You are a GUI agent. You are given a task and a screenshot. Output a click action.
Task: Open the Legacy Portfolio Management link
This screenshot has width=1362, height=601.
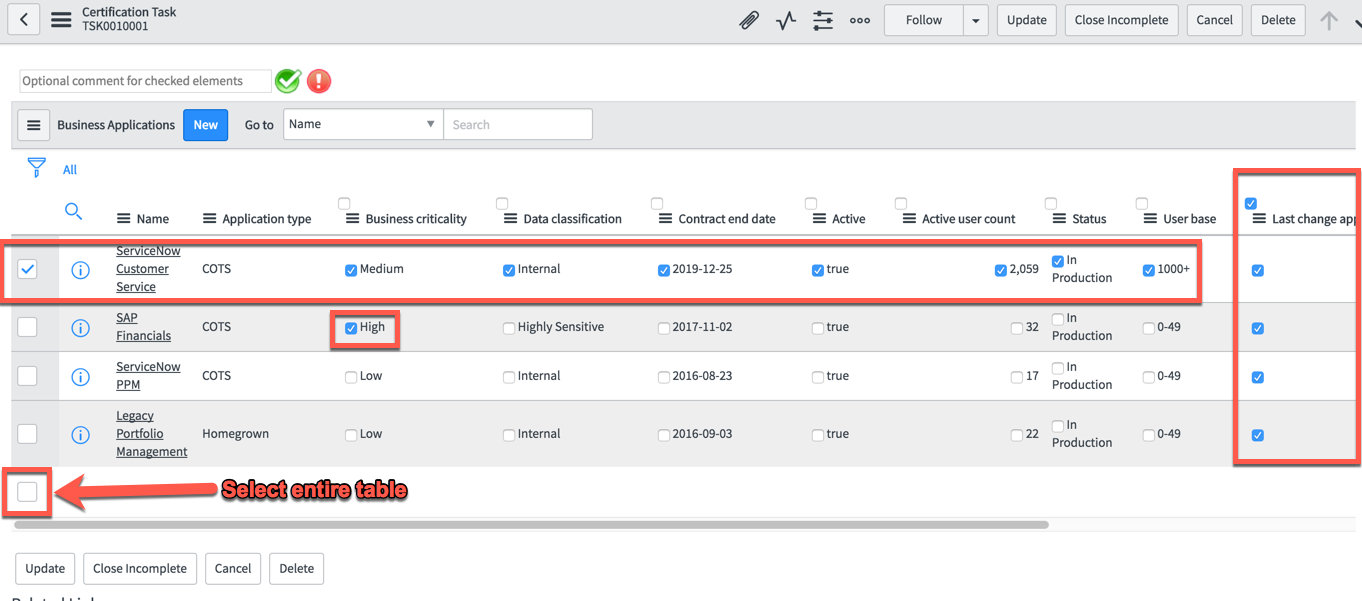point(151,434)
